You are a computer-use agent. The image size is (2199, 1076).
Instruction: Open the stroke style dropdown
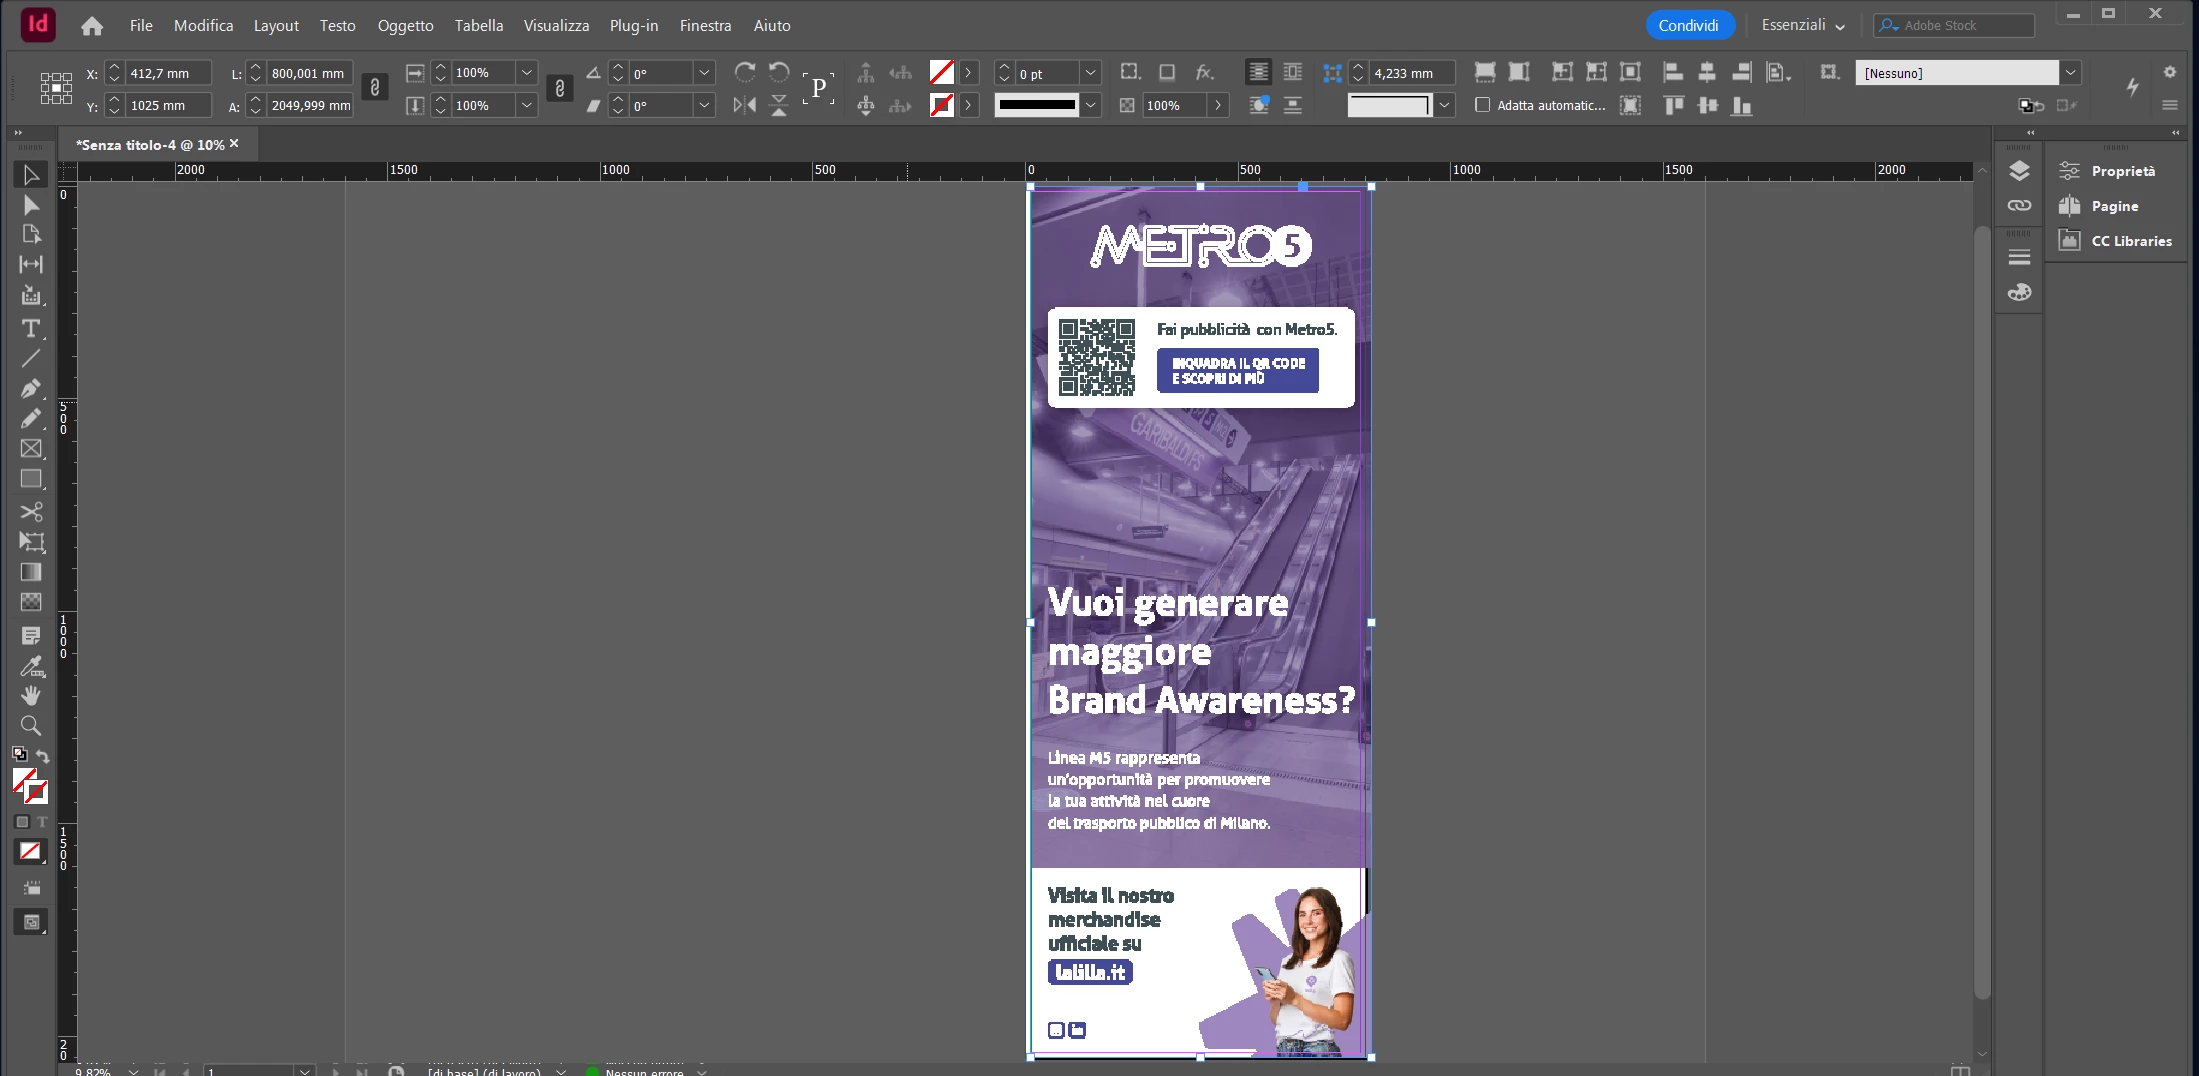click(1091, 105)
